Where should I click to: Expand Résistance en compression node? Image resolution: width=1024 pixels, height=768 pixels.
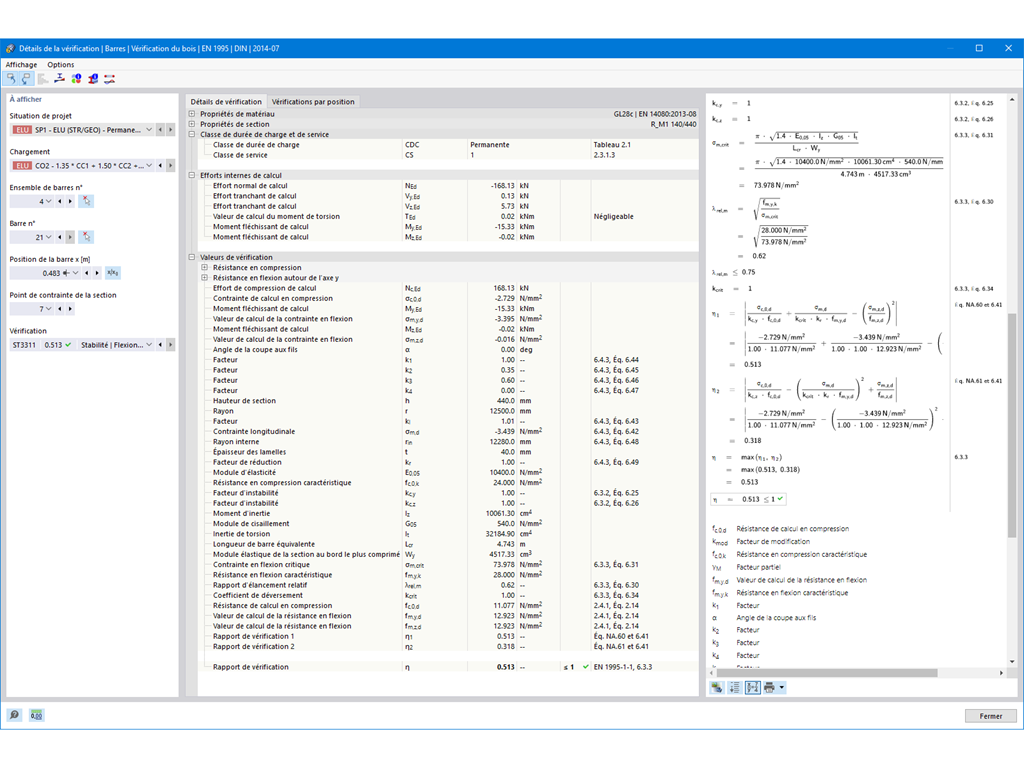tap(204, 268)
